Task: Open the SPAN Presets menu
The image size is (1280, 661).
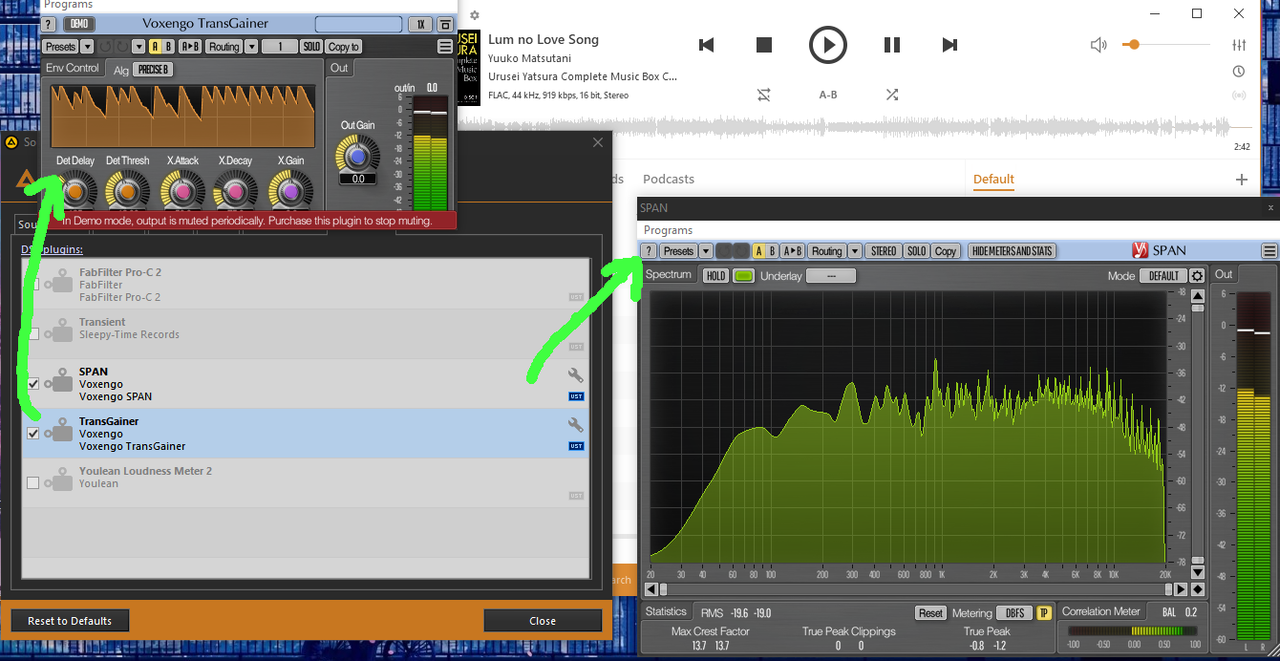Action: coord(678,251)
